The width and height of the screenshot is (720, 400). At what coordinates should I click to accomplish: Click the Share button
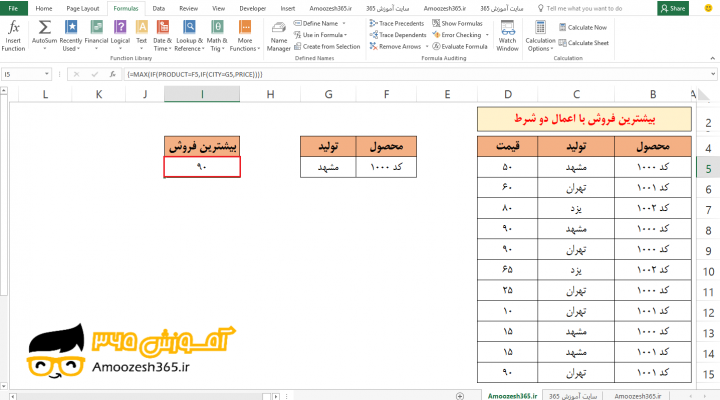[x=673, y=8]
